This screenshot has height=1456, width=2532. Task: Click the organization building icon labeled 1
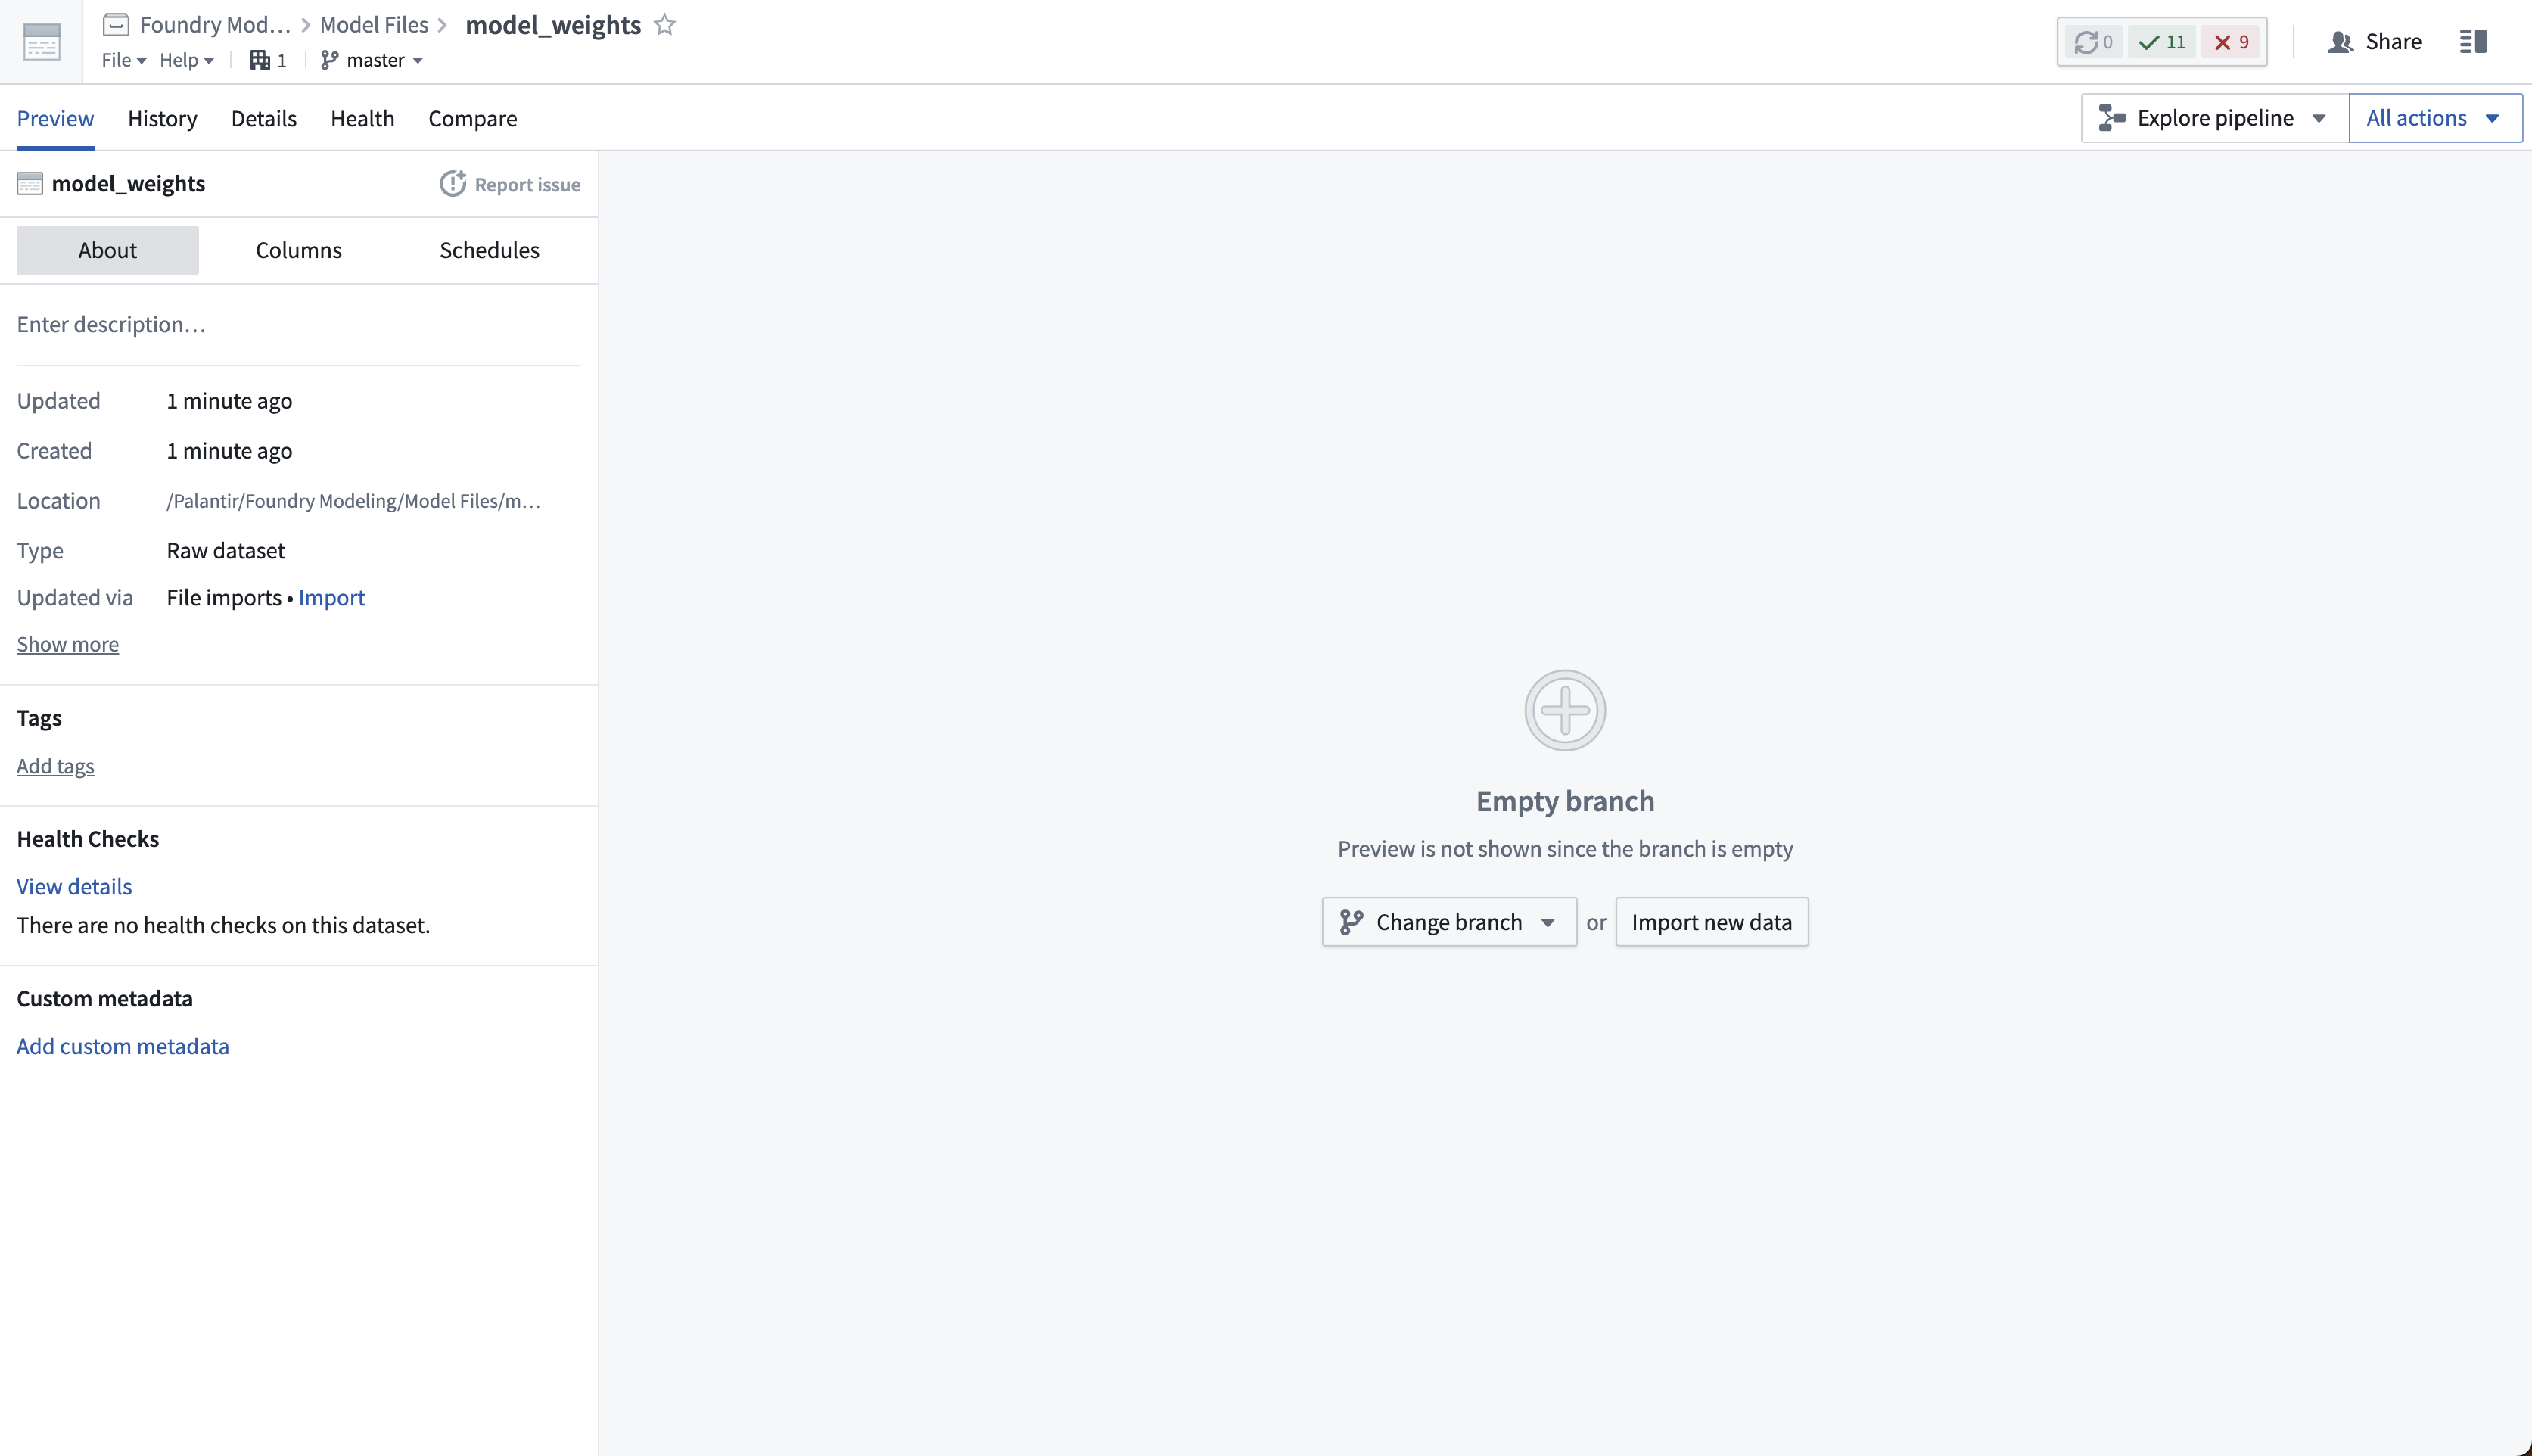[x=268, y=60]
